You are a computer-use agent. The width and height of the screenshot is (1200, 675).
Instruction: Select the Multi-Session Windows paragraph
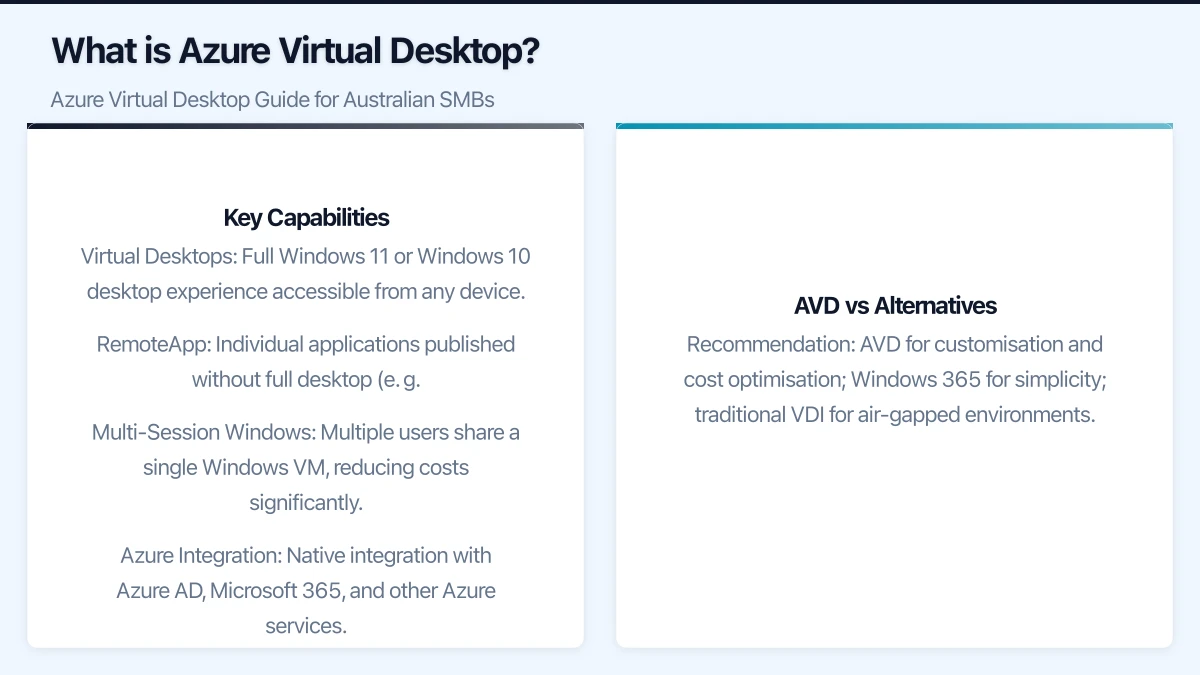click(306, 467)
